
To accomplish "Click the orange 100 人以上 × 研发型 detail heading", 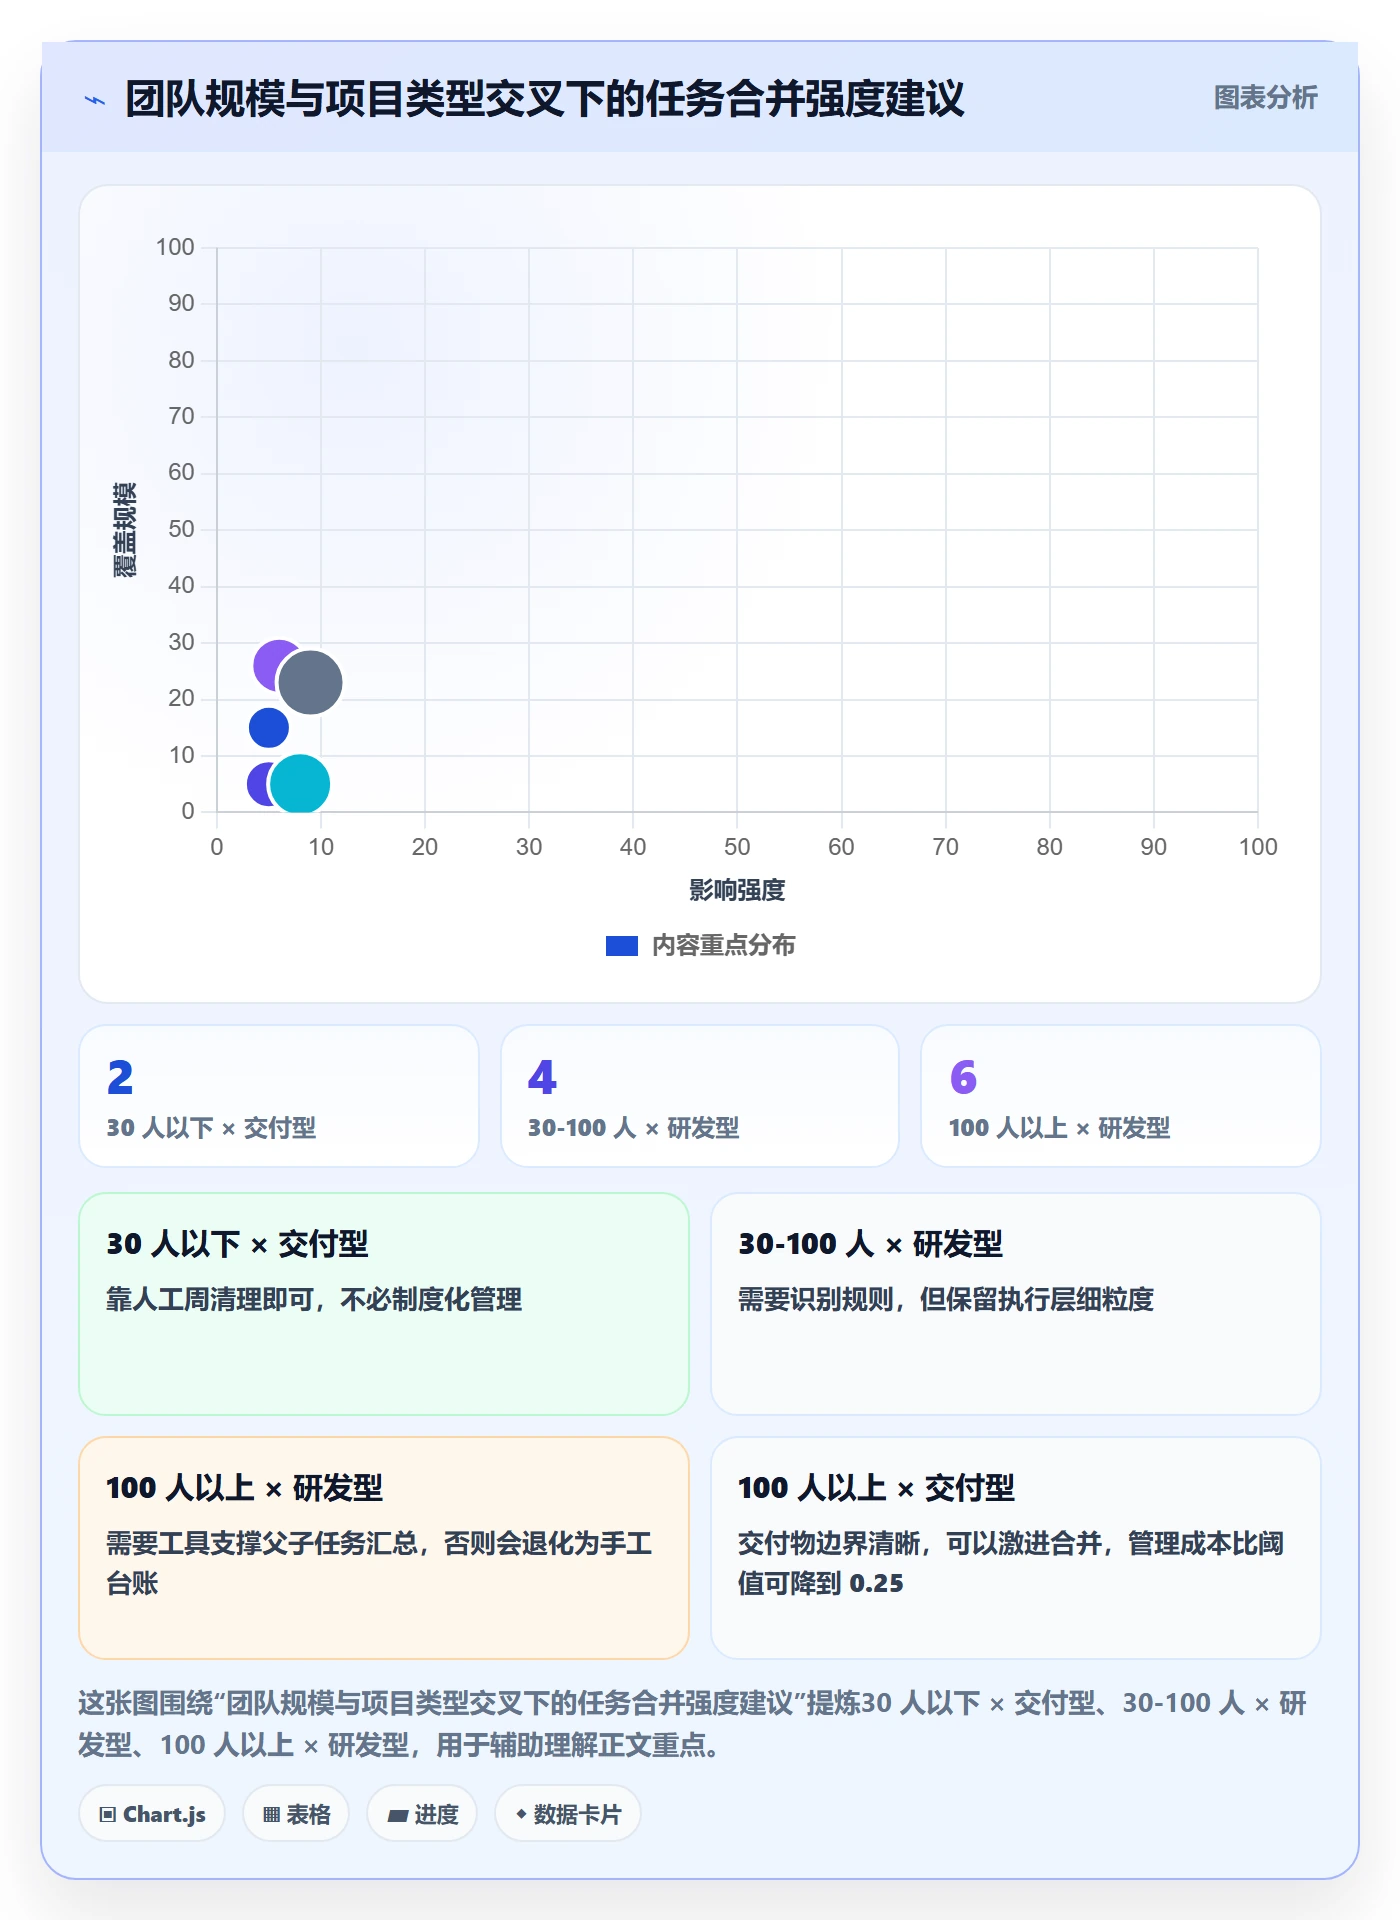I will pos(244,1488).
